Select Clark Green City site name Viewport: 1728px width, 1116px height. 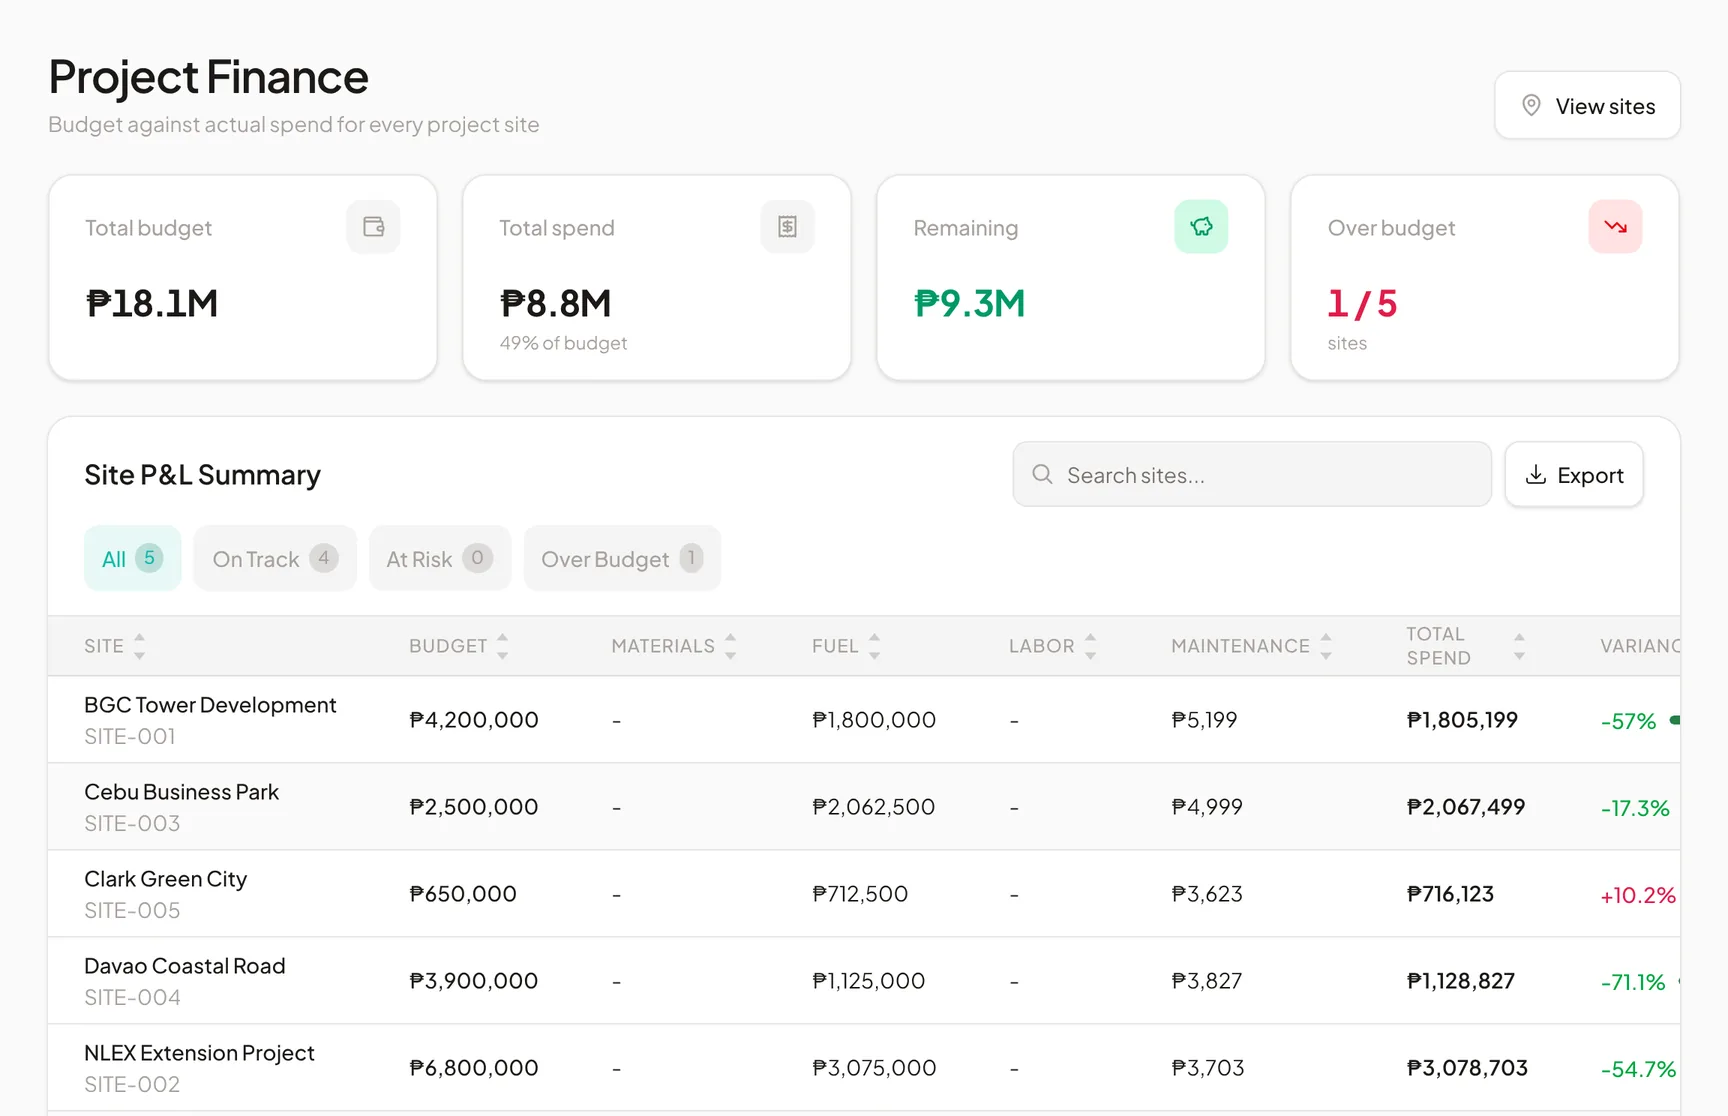(165, 879)
